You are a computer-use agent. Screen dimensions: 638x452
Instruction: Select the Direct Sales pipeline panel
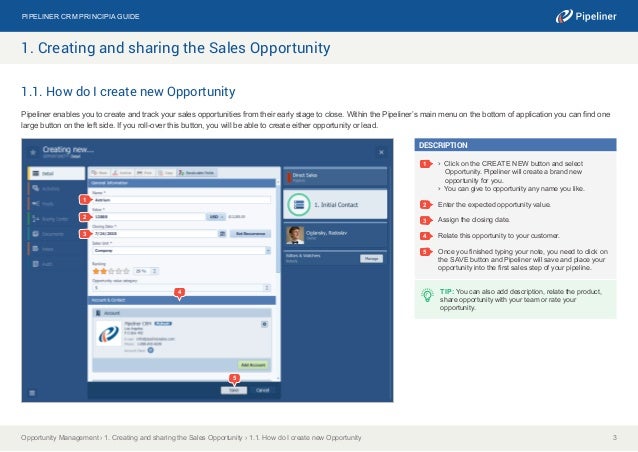click(335, 177)
